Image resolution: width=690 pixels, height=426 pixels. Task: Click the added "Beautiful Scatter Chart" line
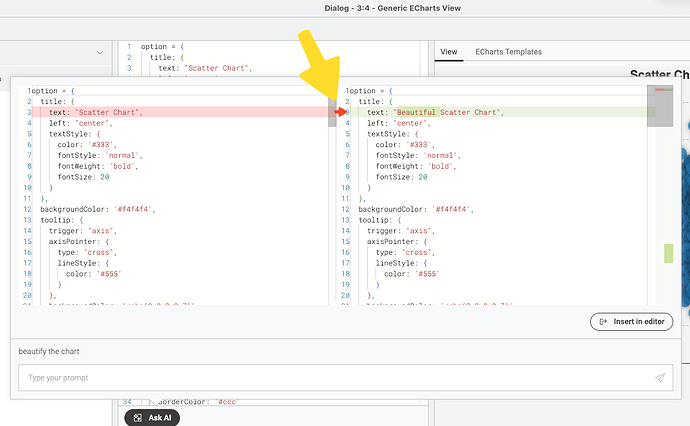click(498, 112)
